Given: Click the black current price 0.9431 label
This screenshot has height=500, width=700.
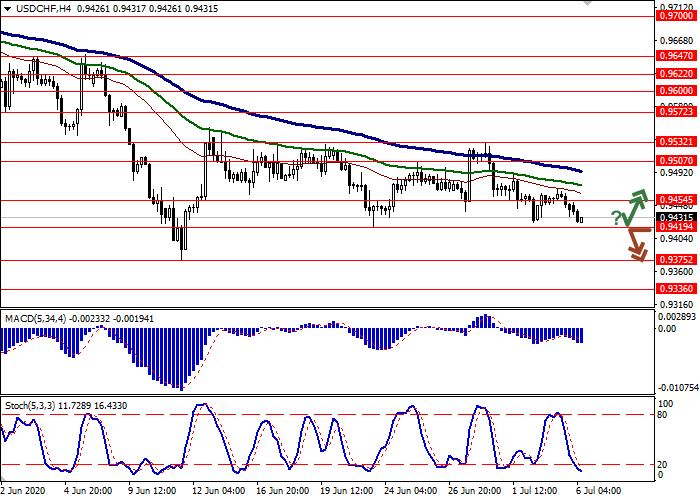Looking at the screenshot, I should (x=676, y=217).
